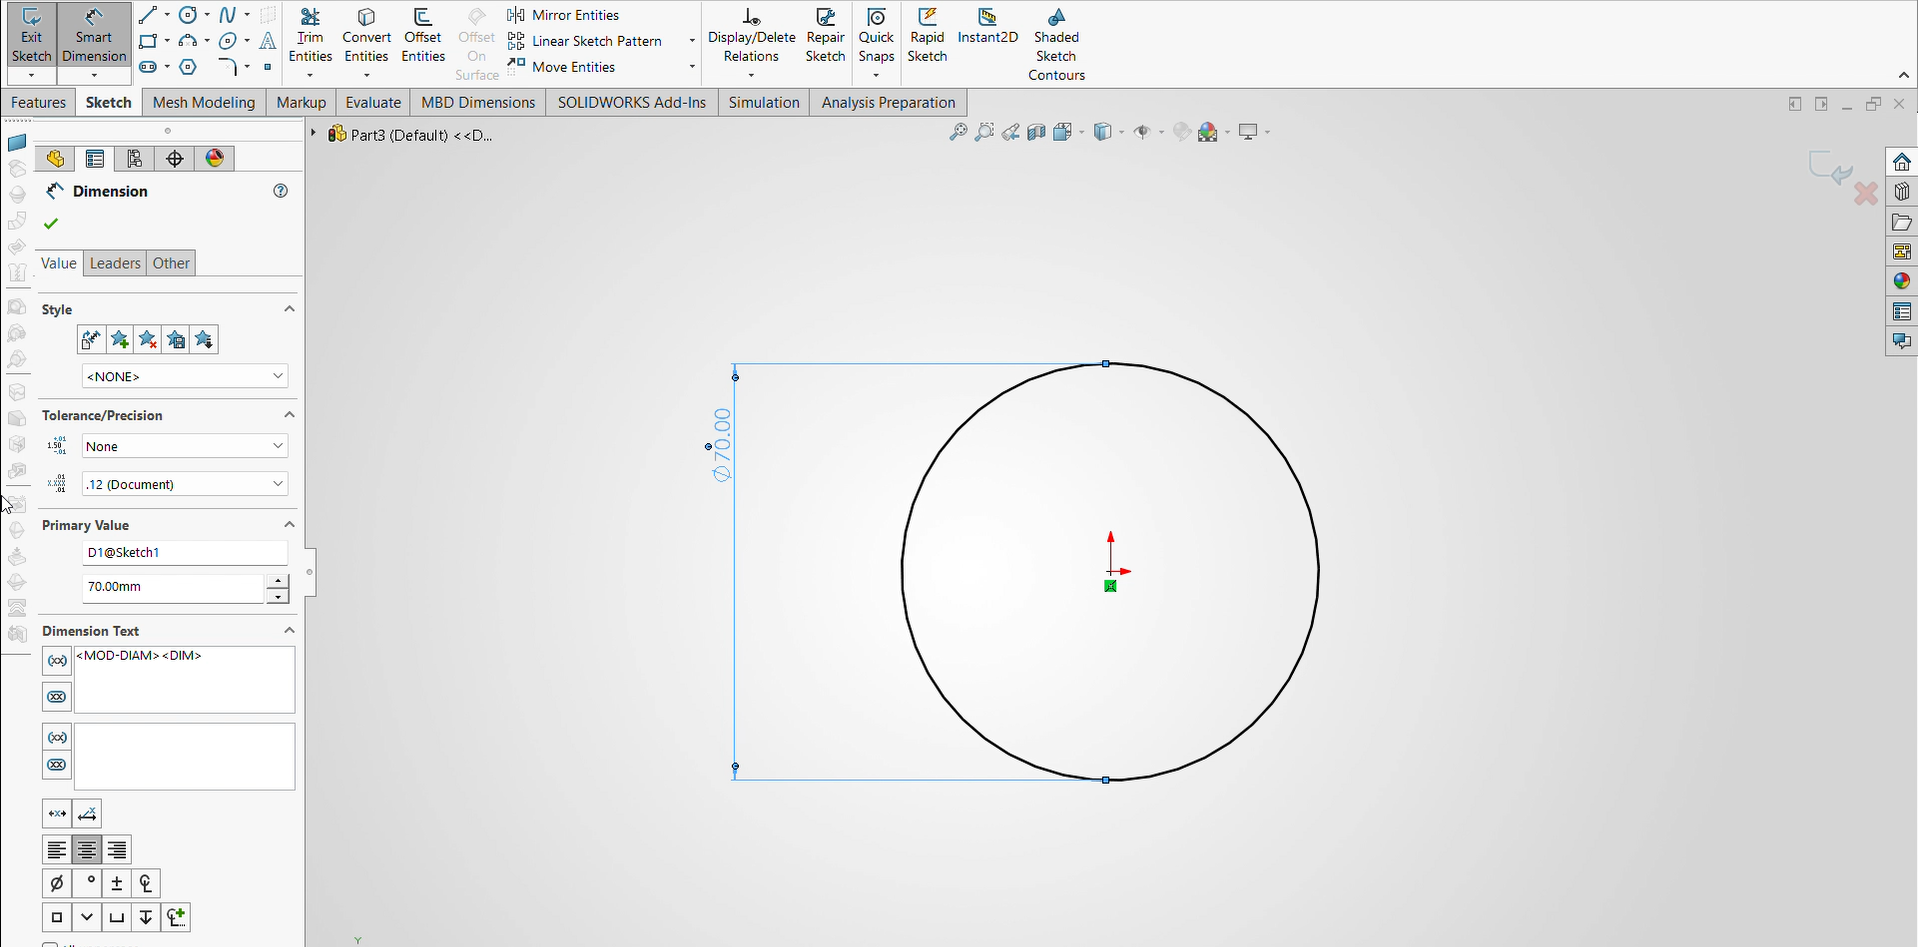Viewport: 1918px width, 947px height.
Task: Click Repair Sketch tool
Action: pos(825,37)
